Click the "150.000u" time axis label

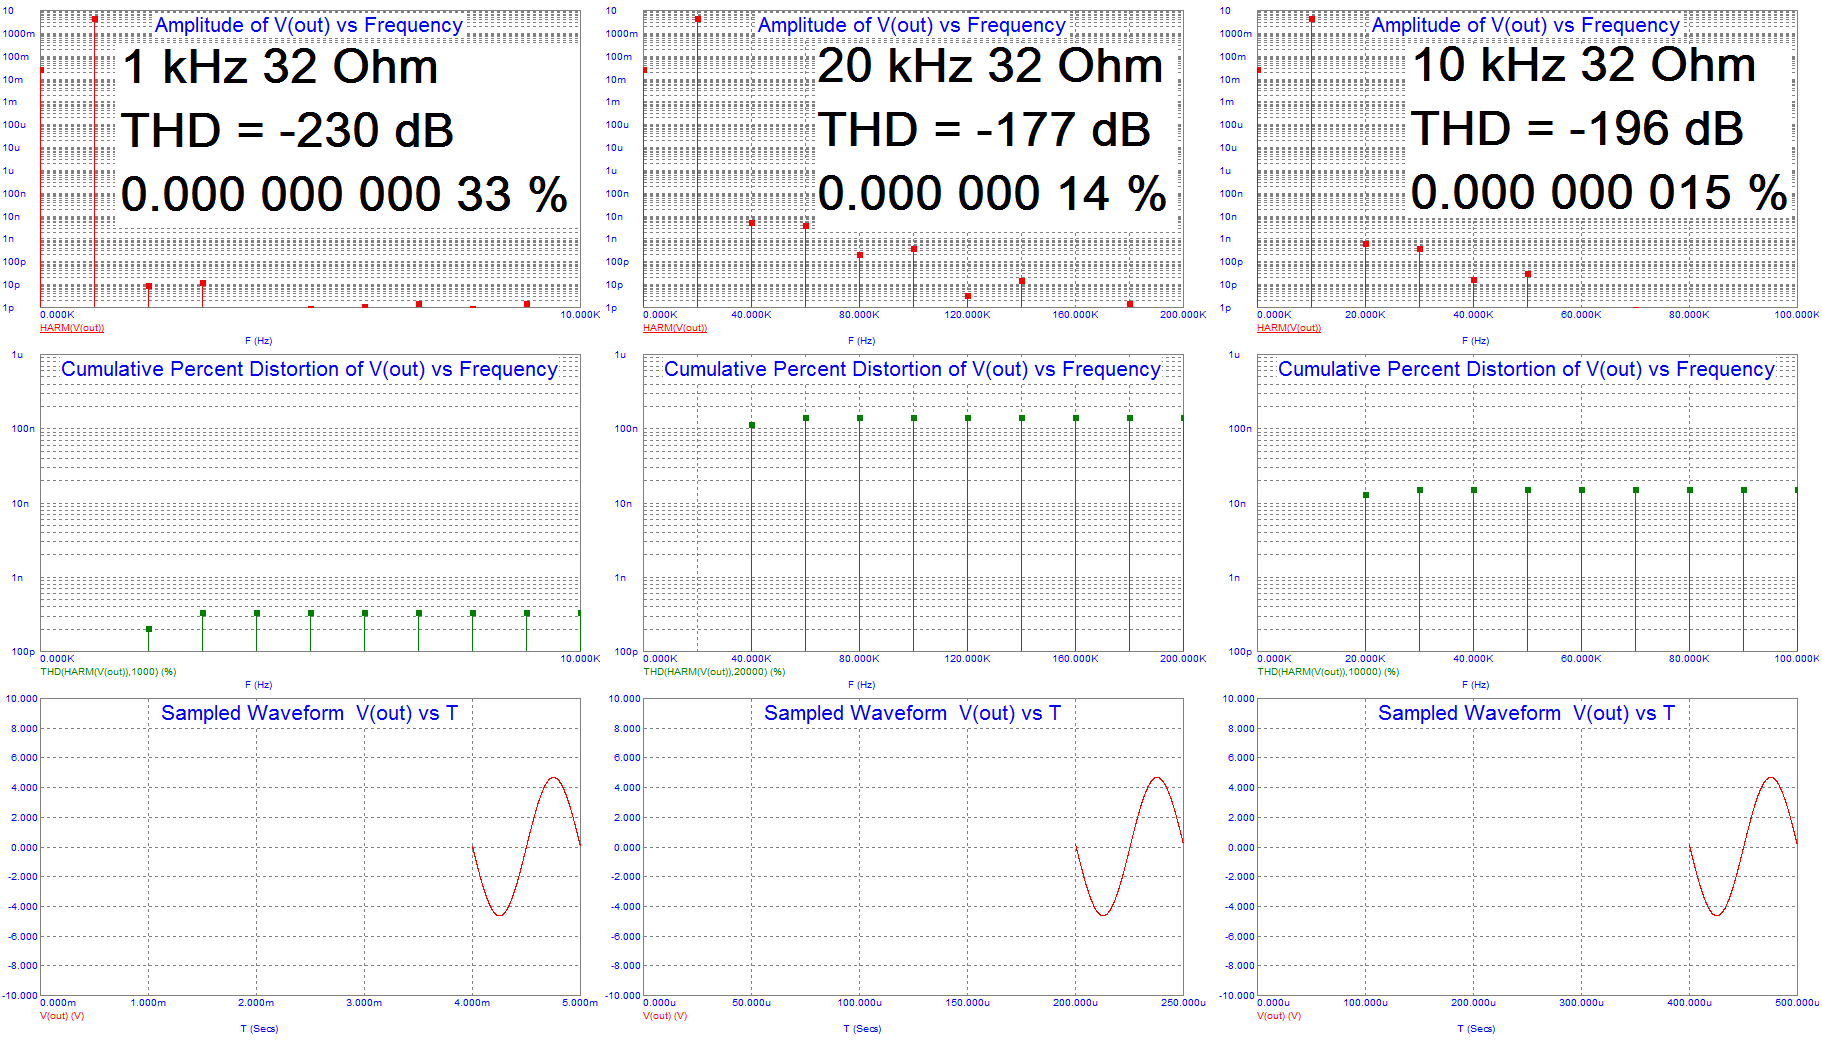tap(967, 1003)
